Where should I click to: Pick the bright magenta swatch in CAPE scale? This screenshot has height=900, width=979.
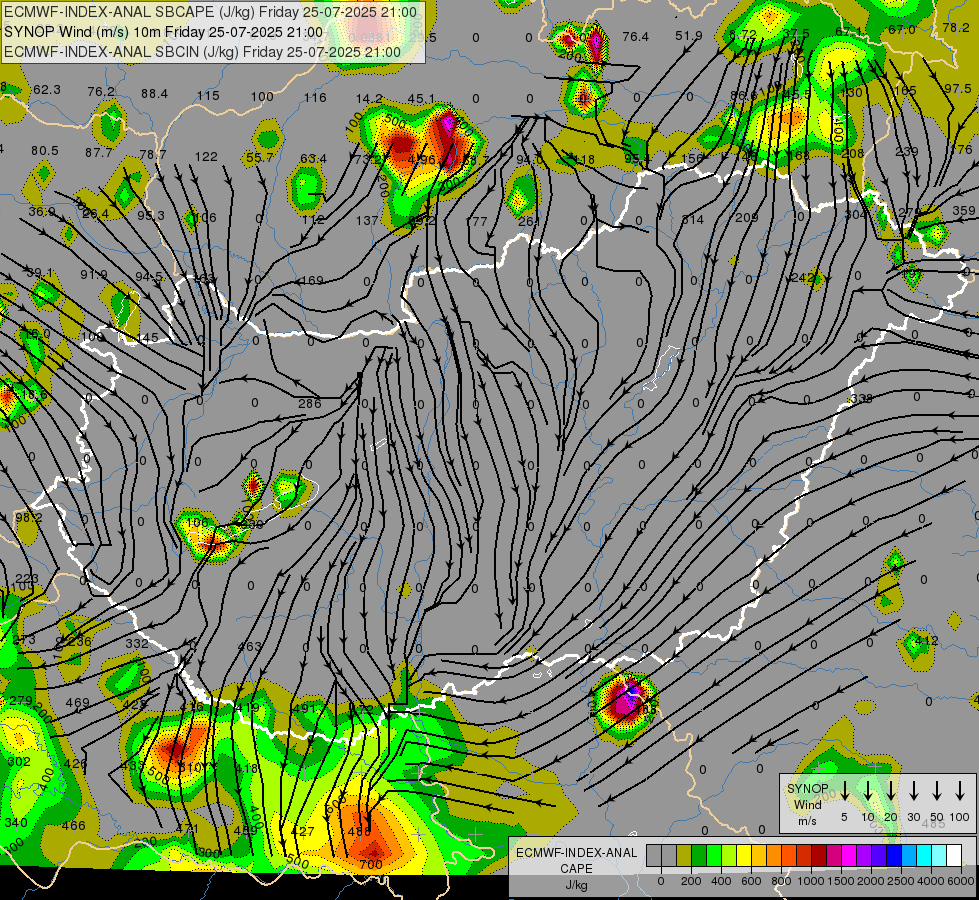[849, 856]
